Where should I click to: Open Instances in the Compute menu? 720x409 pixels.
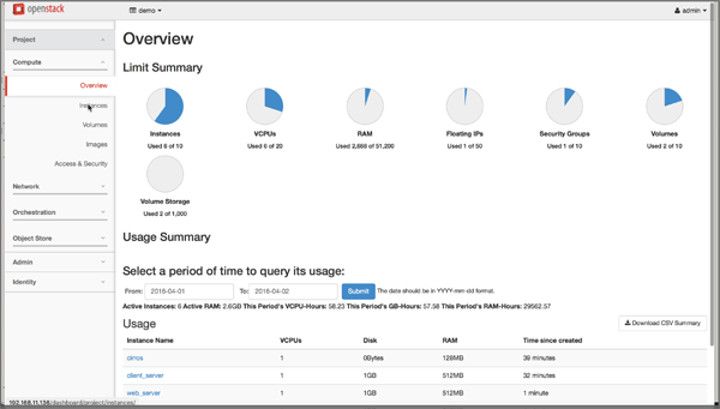(x=93, y=106)
